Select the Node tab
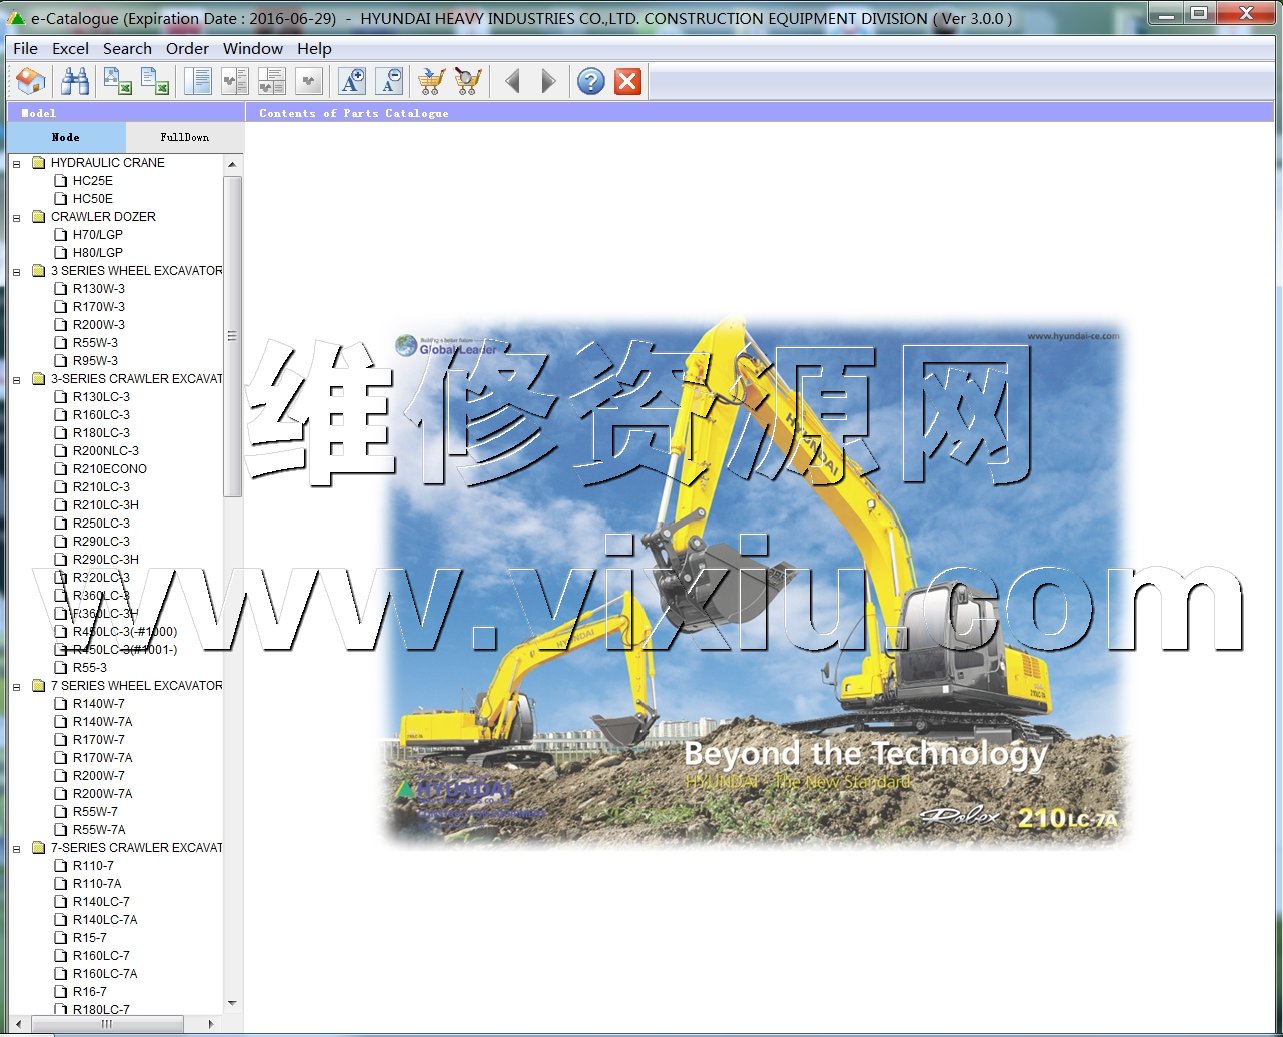1283x1037 pixels. pos(66,137)
